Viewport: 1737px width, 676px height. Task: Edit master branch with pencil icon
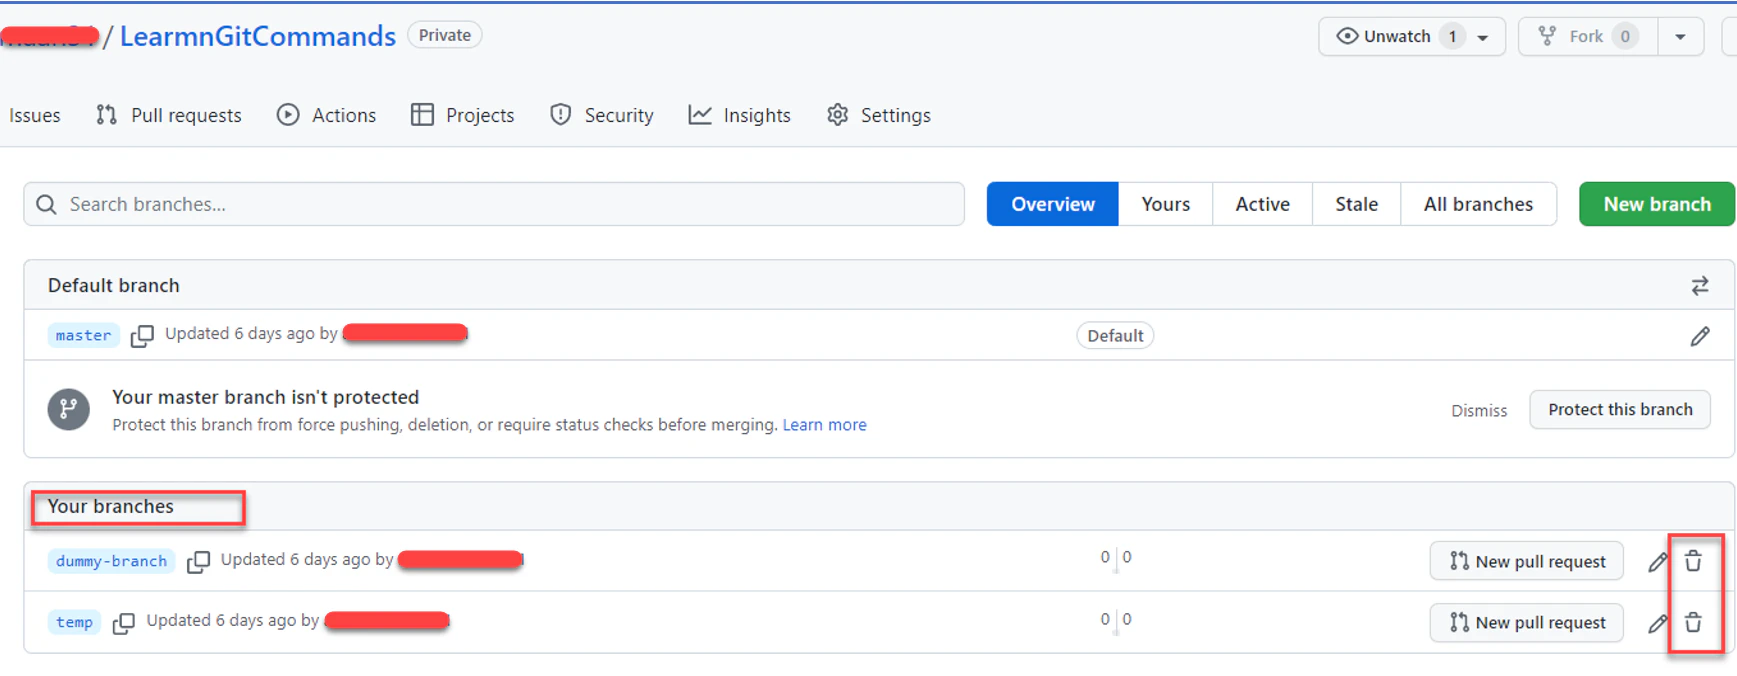tap(1699, 336)
